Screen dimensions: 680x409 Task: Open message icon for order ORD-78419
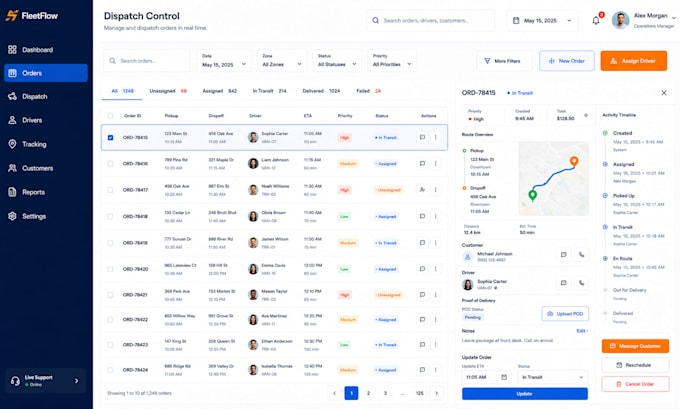(422, 243)
